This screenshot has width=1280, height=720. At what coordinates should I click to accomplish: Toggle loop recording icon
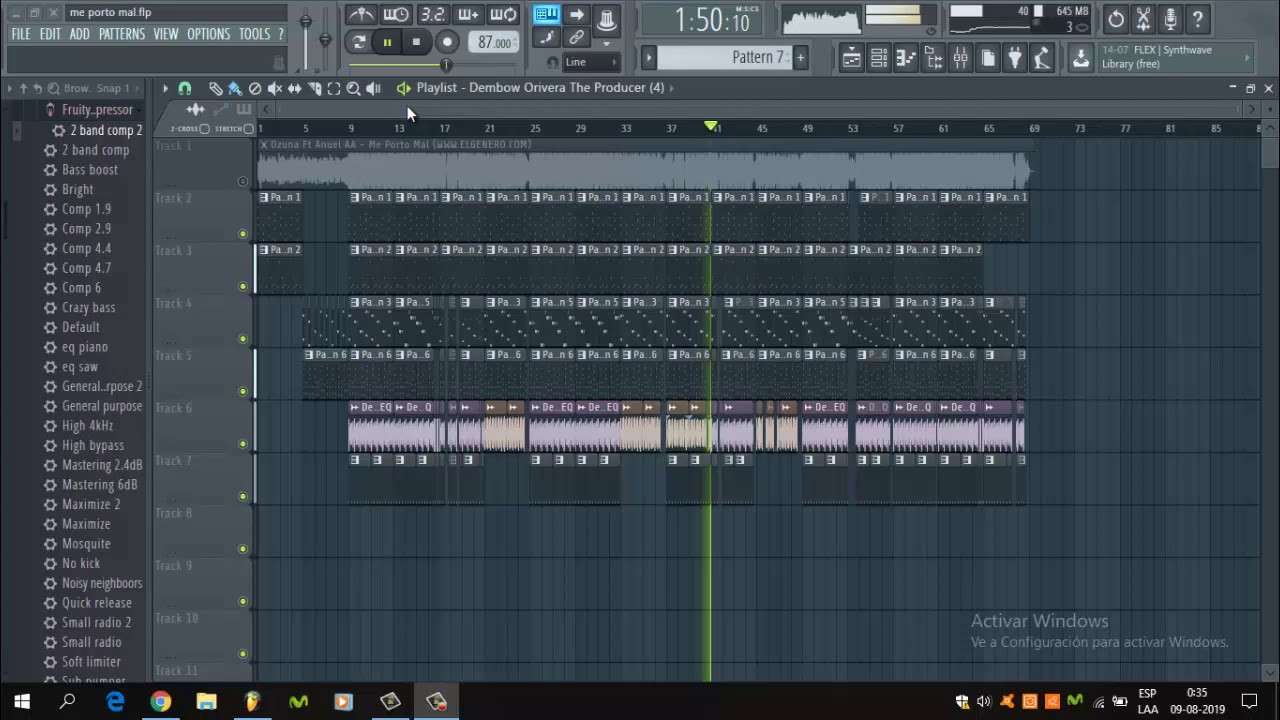point(504,15)
